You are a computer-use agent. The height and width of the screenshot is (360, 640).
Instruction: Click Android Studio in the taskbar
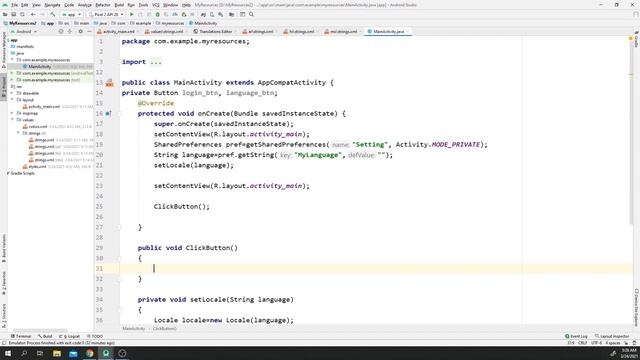click(106, 353)
